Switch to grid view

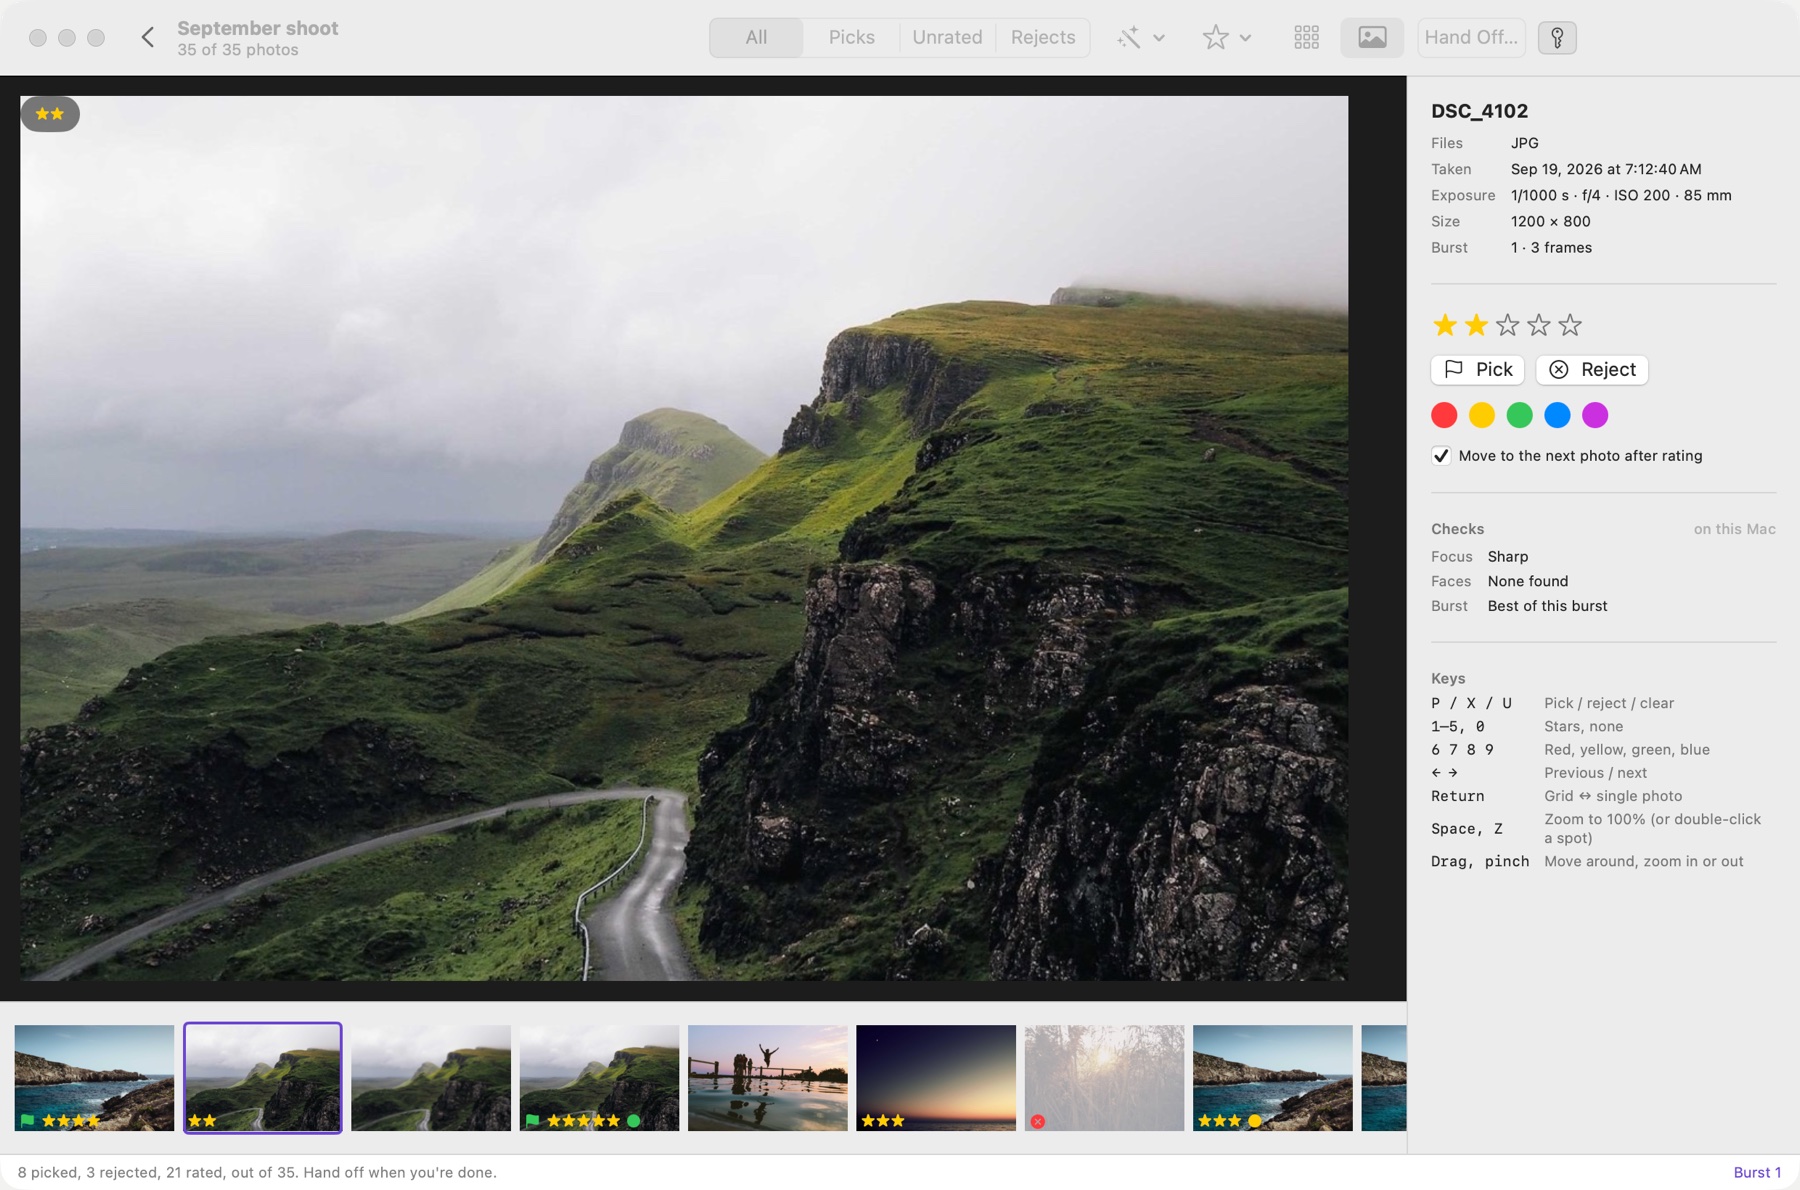click(x=1306, y=38)
